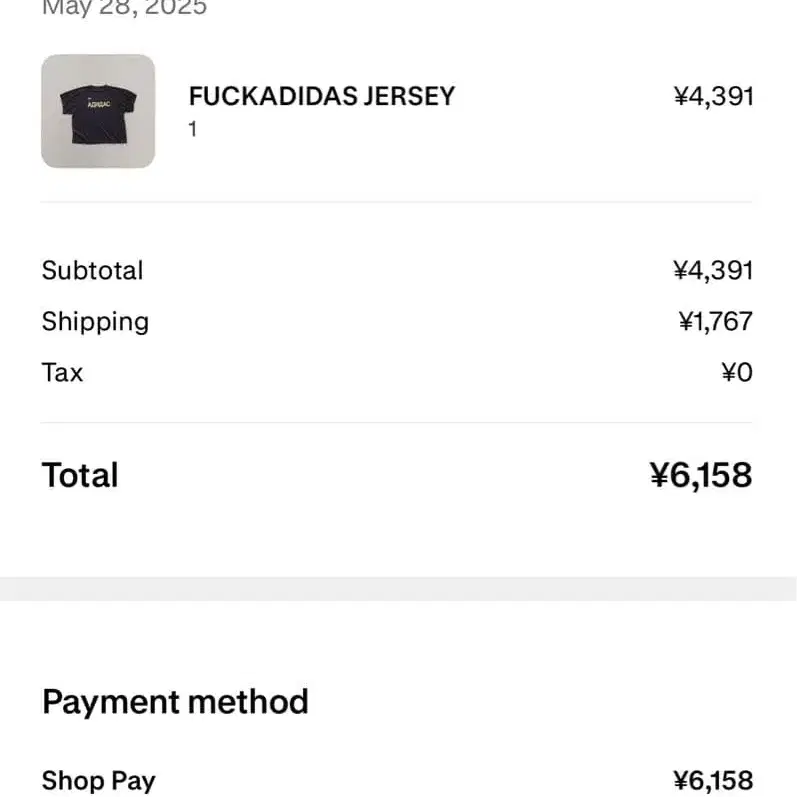
Task: Click the Subtotal label
Action: coord(92,270)
